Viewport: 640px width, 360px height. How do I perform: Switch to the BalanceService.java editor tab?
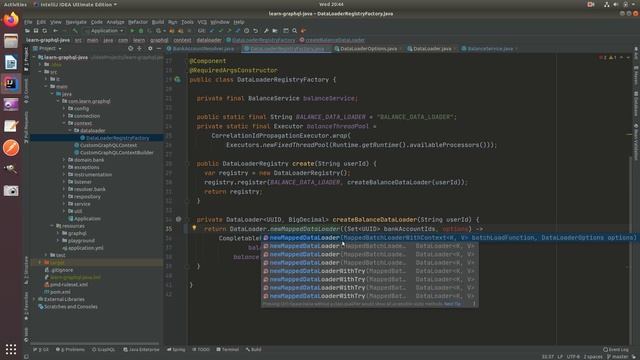490,49
